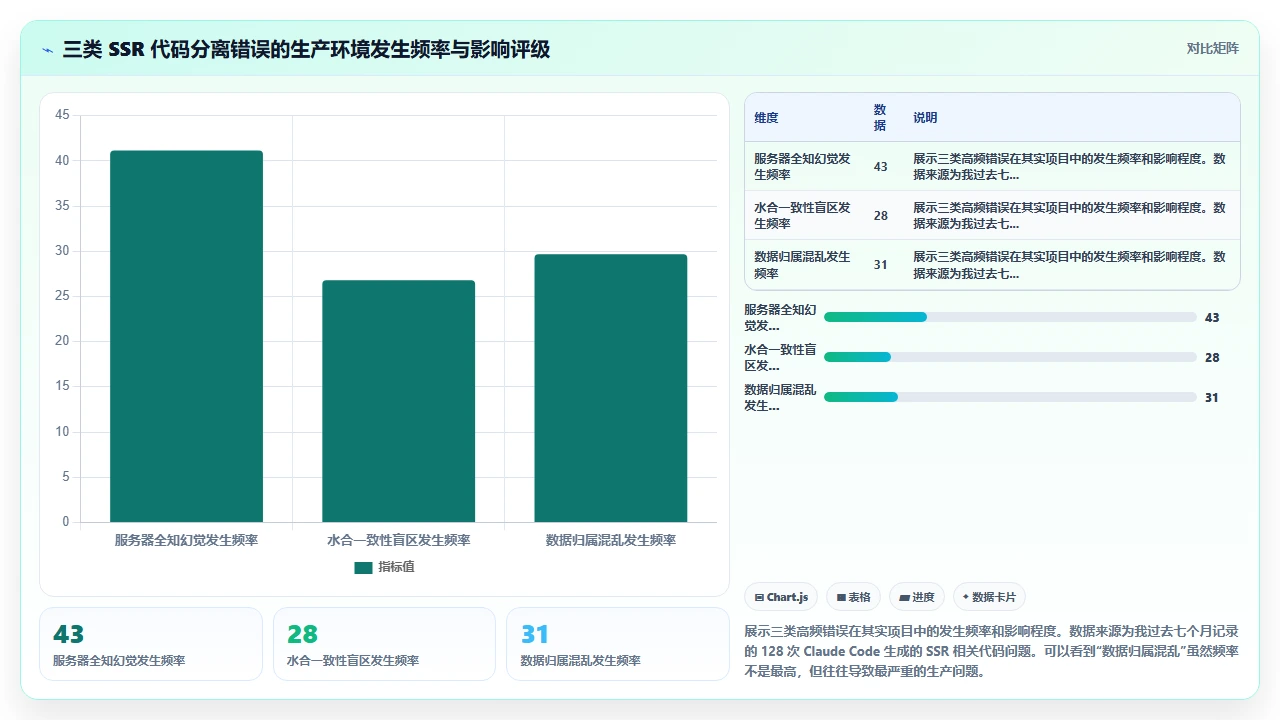Click the 数据 column header
This screenshot has height=720, width=1280.
click(880, 118)
